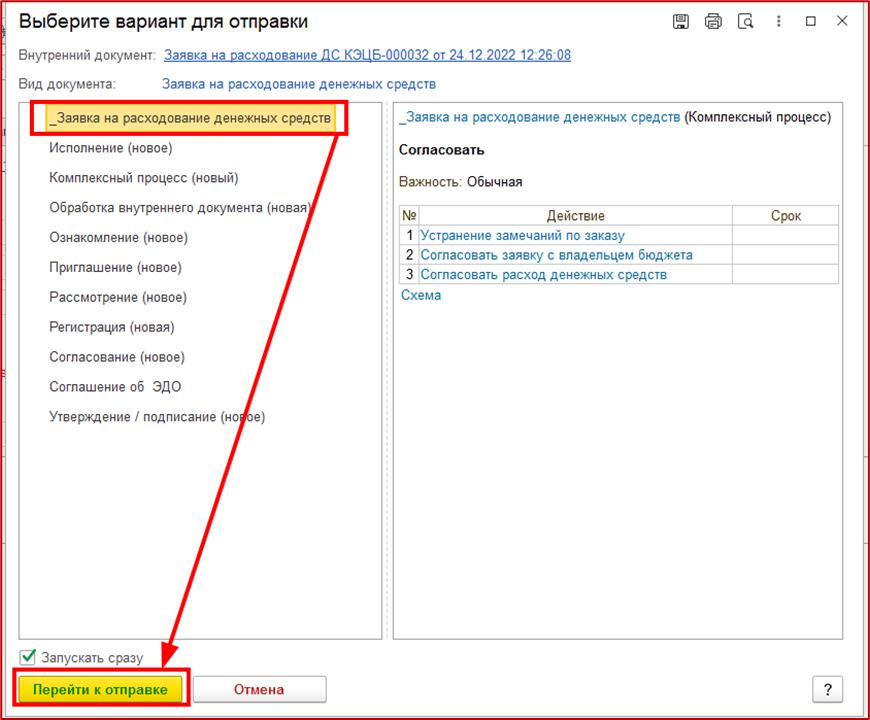Open the complex process title link in right panel
This screenshot has width=870, height=720.
[539, 117]
